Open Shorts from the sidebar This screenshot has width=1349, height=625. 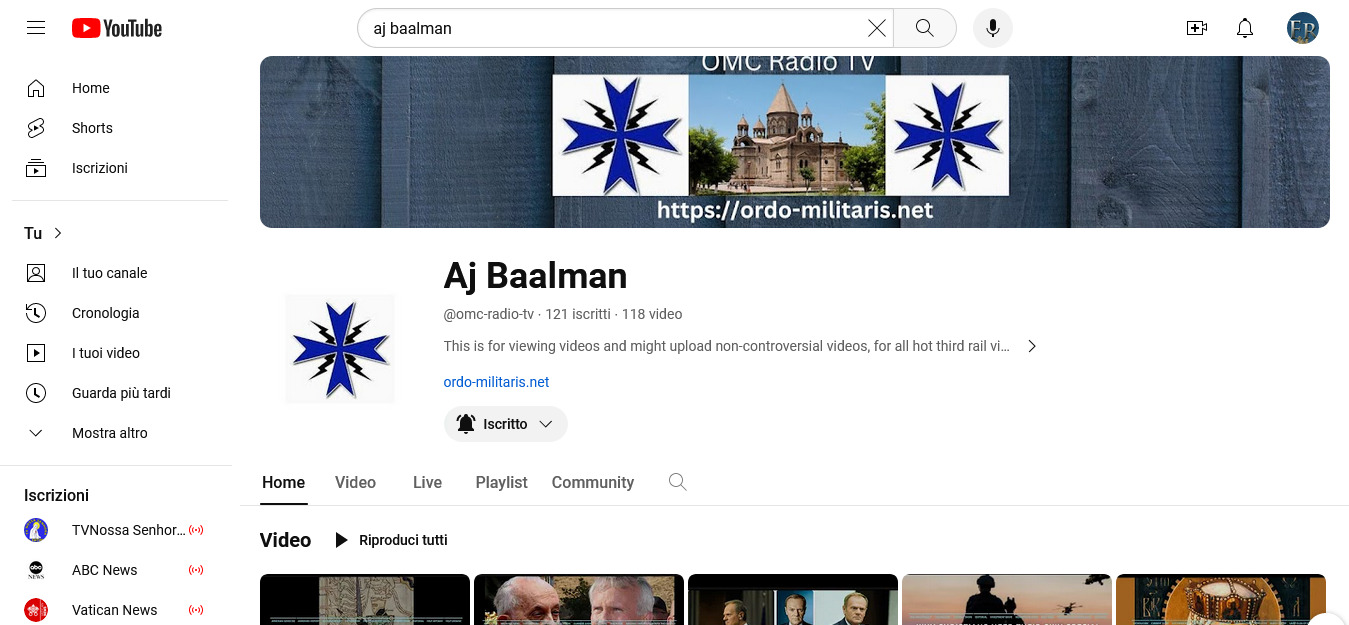pos(92,128)
